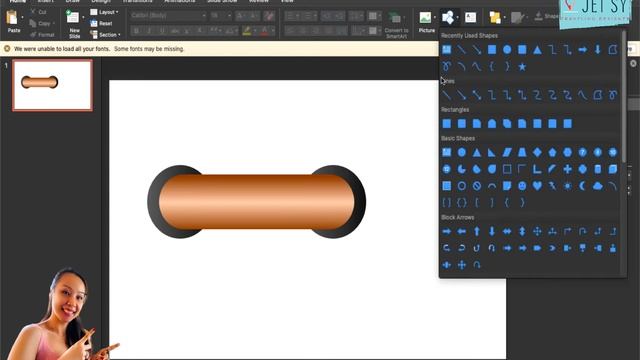Dismiss the missing fonts warning bar
The height and width of the screenshot is (360, 640).
[7, 49]
